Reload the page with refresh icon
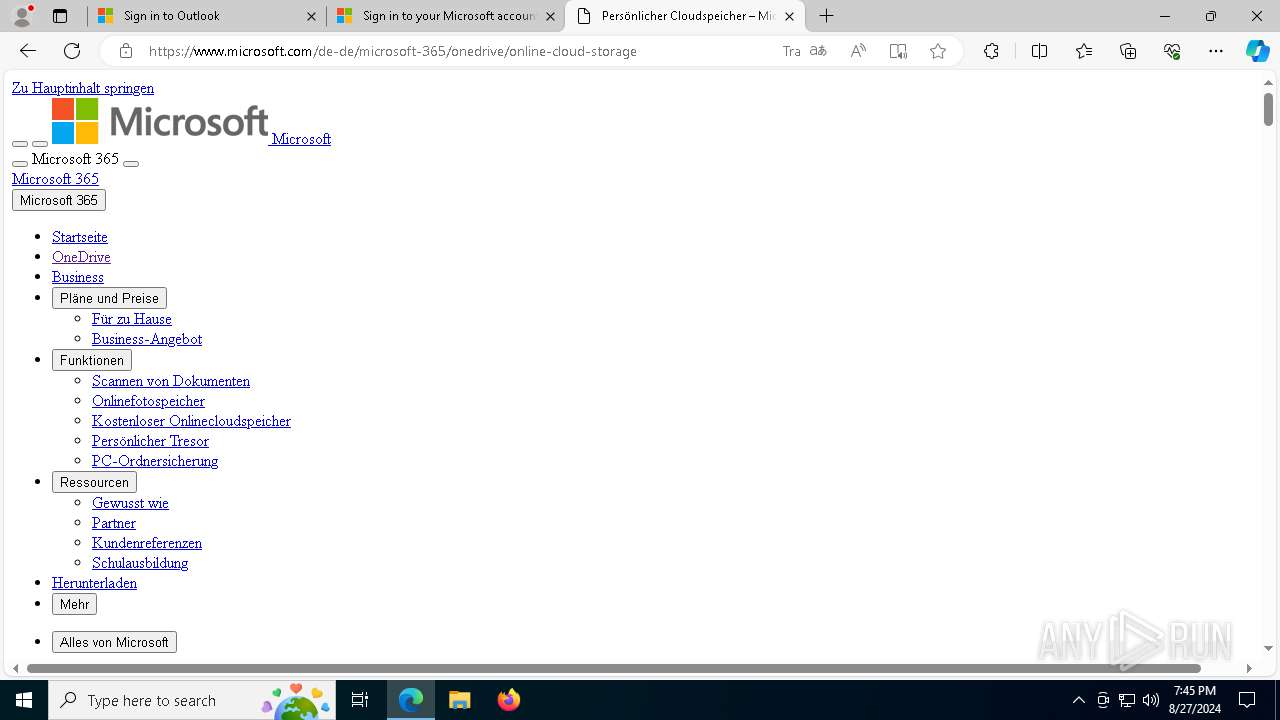This screenshot has width=1280, height=720. coord(72,51)
